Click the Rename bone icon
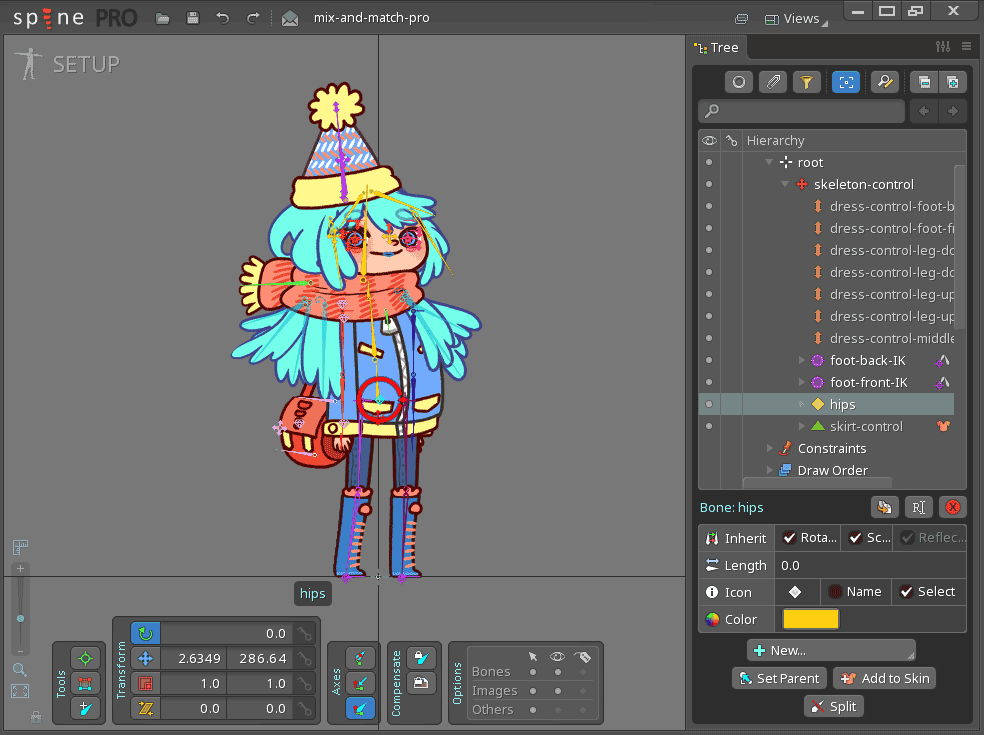 (918, 507)
